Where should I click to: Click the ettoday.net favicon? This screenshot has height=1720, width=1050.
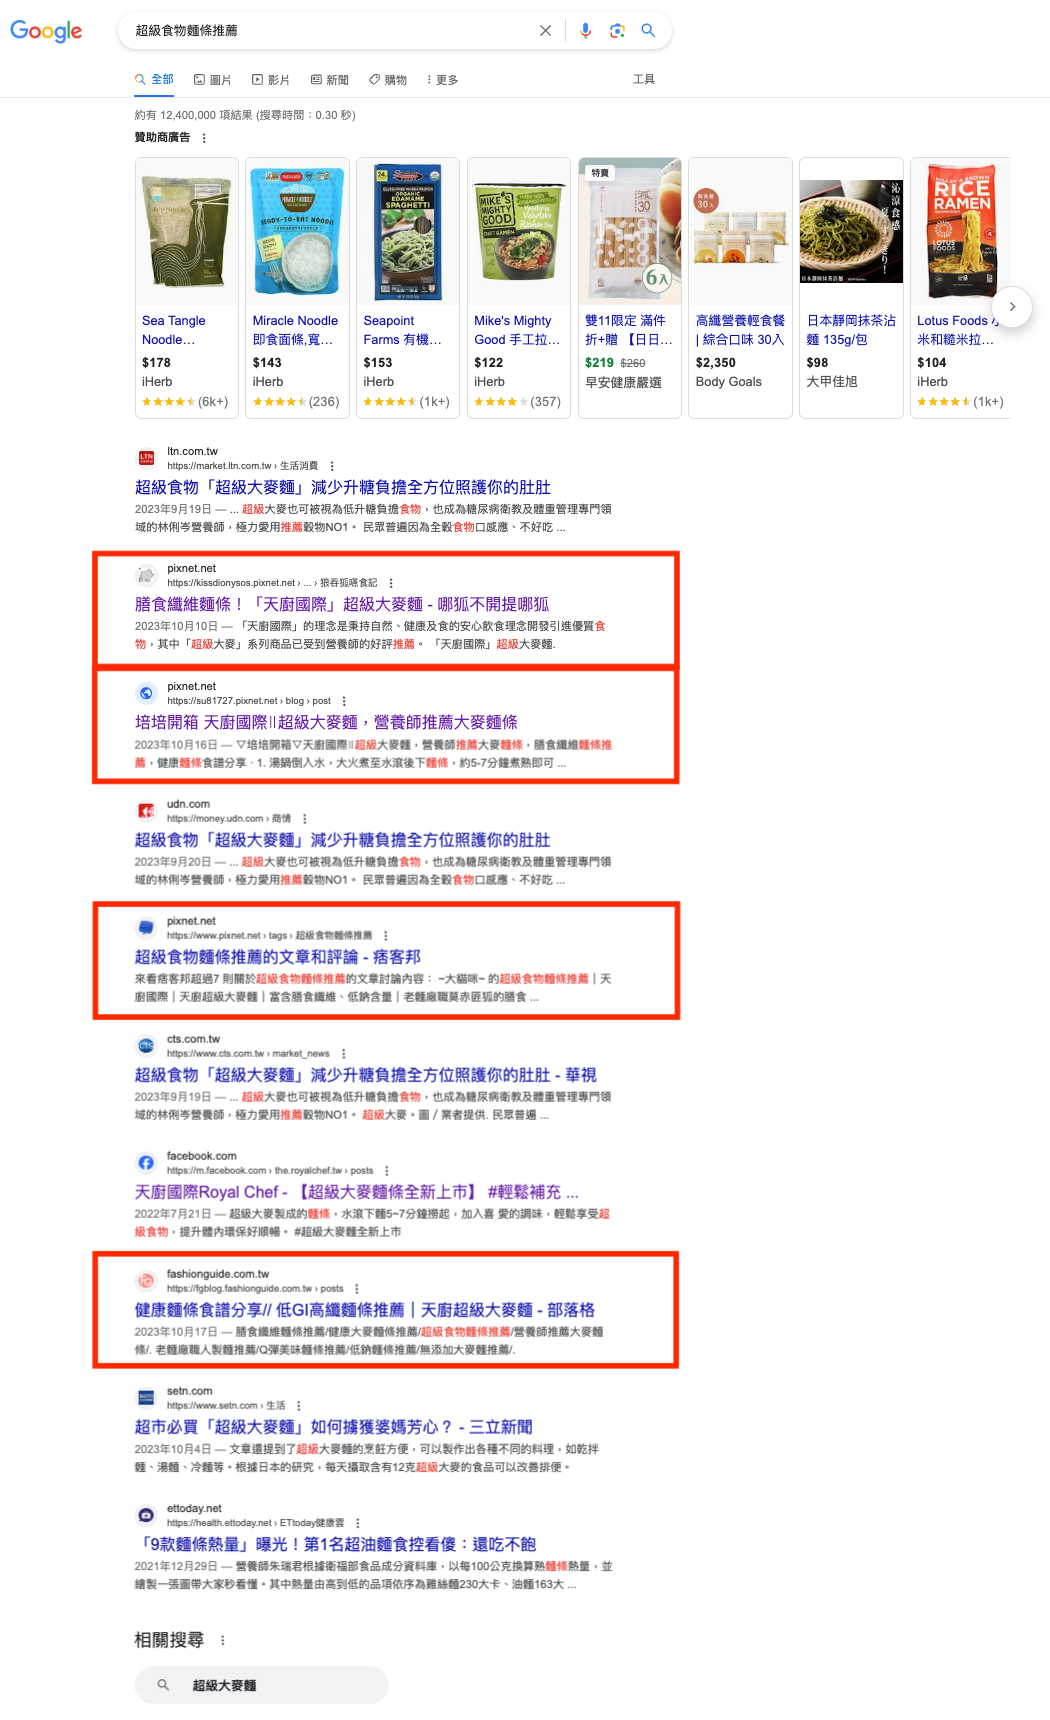[x=146, y=1515]
